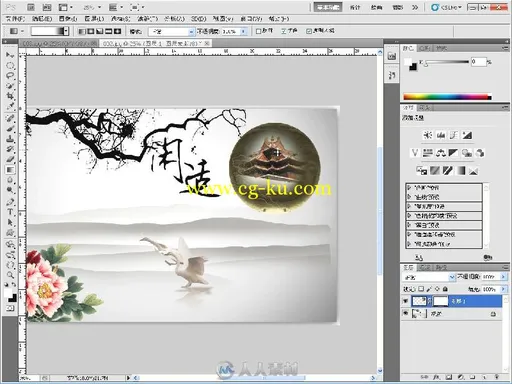
Task: Delete layer using trash icon
Action: pyautogui.click(x=497, y=377)
